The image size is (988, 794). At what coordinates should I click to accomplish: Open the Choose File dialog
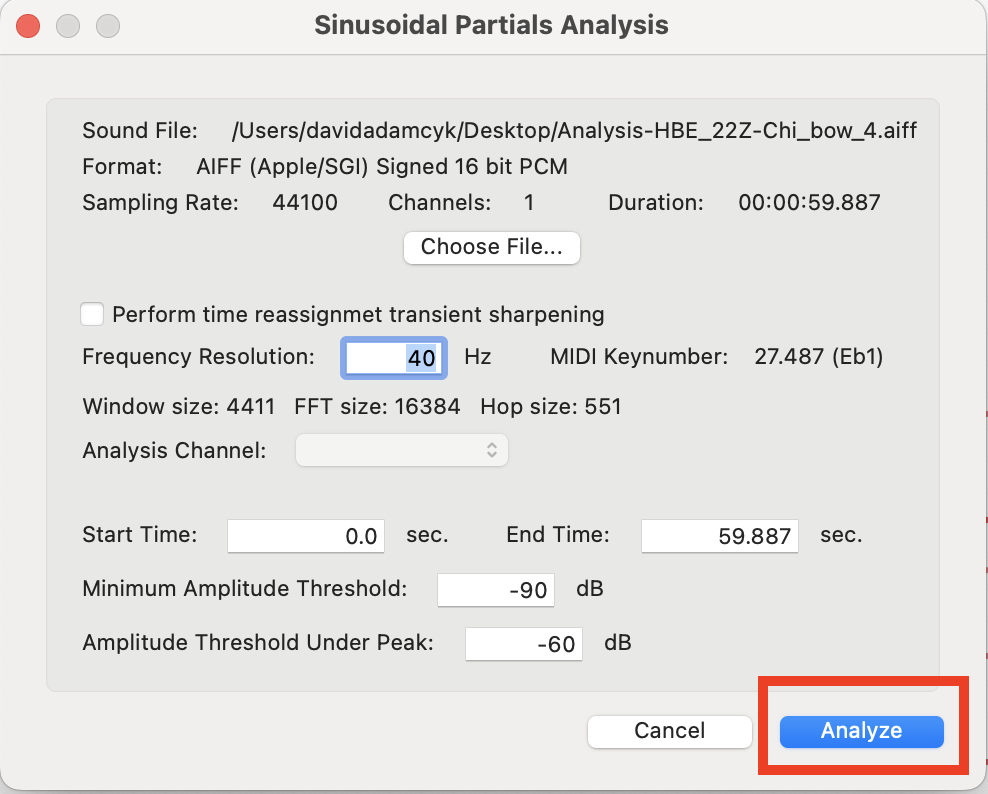click(x=491, y=247)
